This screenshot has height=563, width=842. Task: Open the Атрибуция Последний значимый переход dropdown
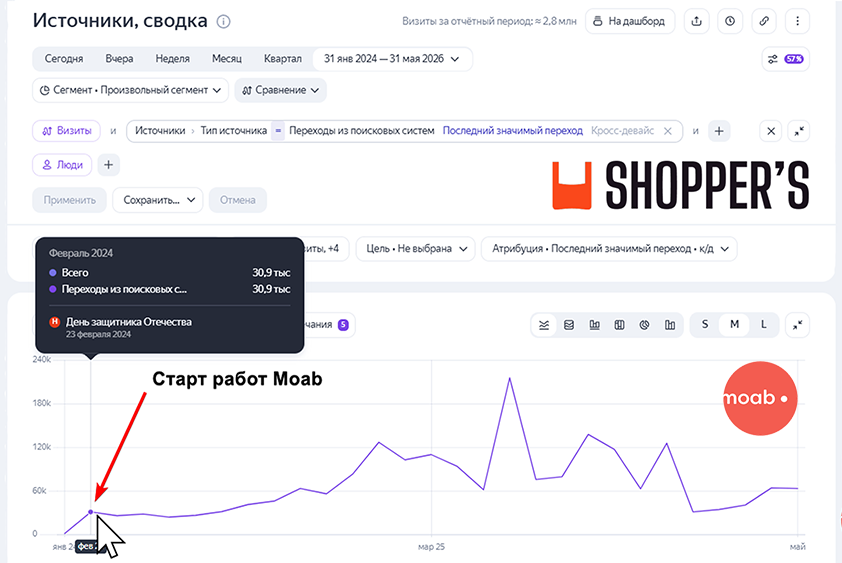pyautogui.click(x=609, y=249)
